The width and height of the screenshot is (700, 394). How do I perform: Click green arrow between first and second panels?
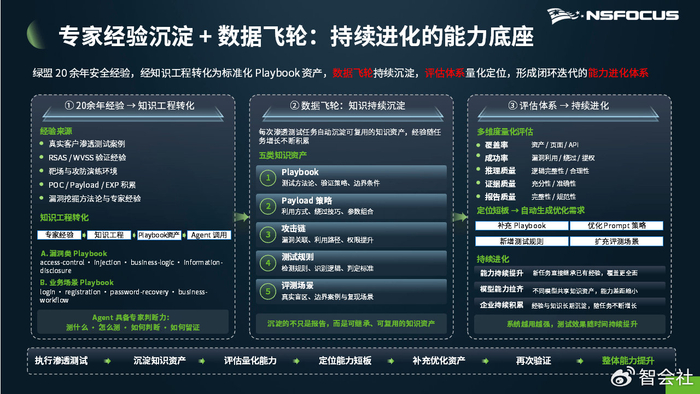242,217
